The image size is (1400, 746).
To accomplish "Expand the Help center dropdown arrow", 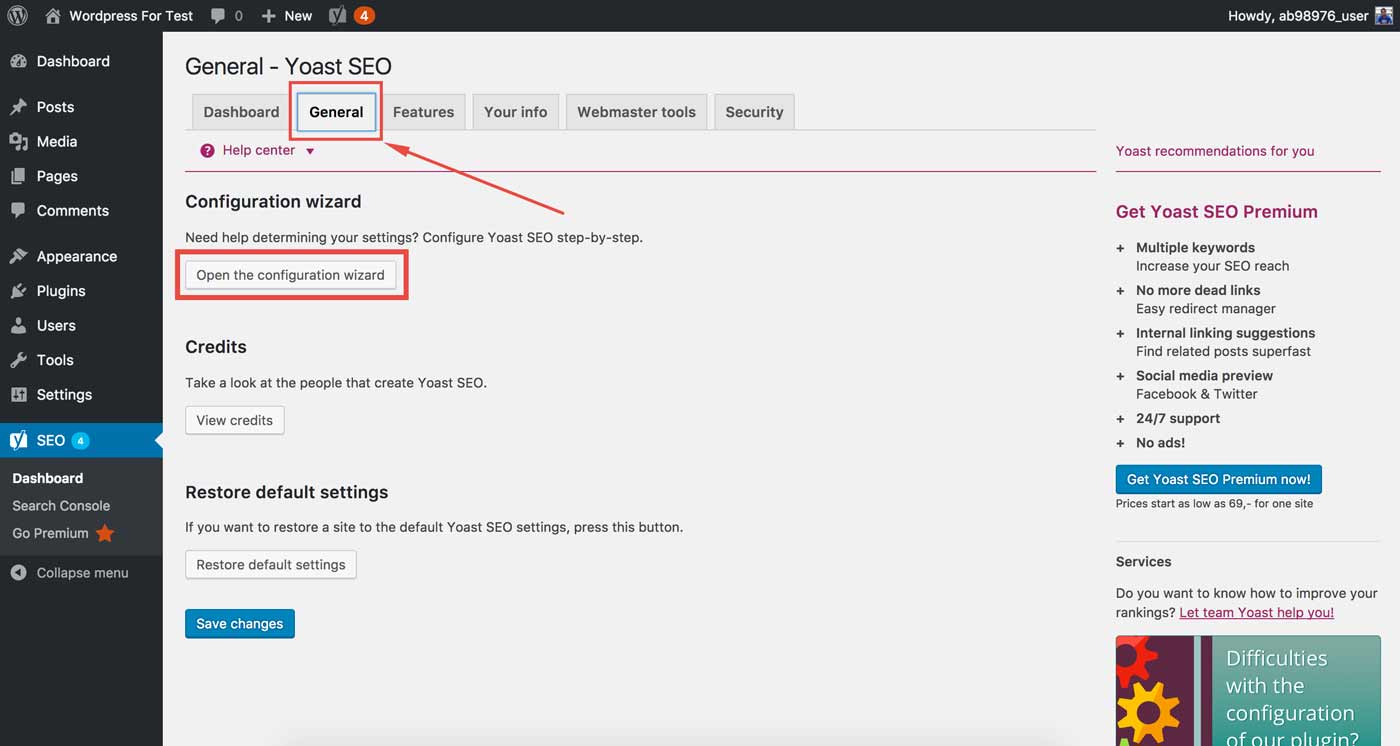I will [310, 151].
